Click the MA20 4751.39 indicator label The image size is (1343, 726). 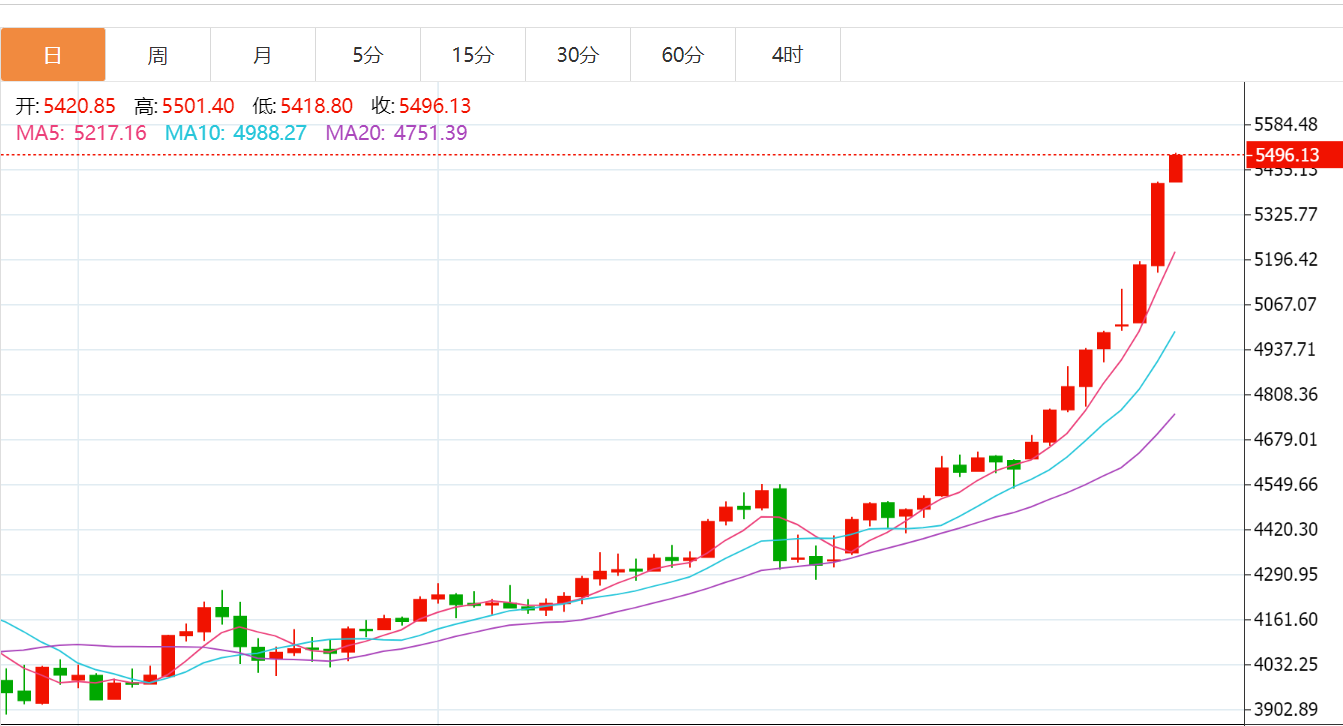[x=396, y=133]
